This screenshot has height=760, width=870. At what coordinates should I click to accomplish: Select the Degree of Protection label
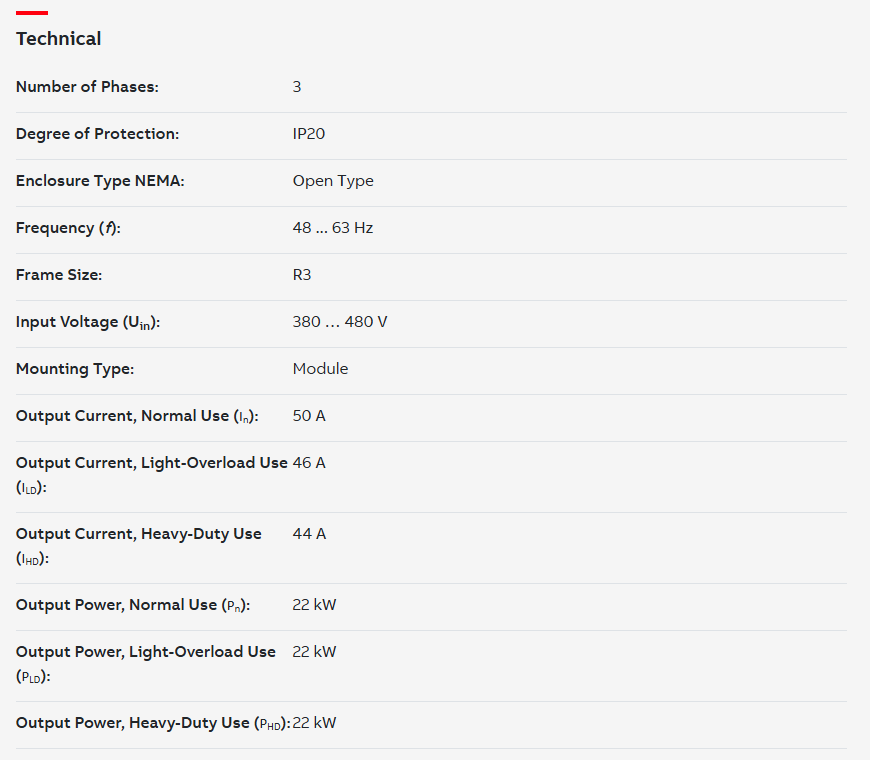coord(98,134)
